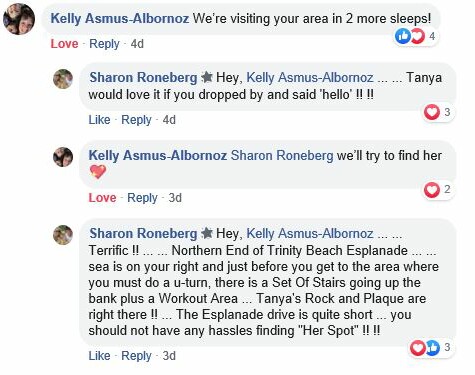Open Kelly's profile picture on top comment
This screenshot has width=475, height=375.
19,19
